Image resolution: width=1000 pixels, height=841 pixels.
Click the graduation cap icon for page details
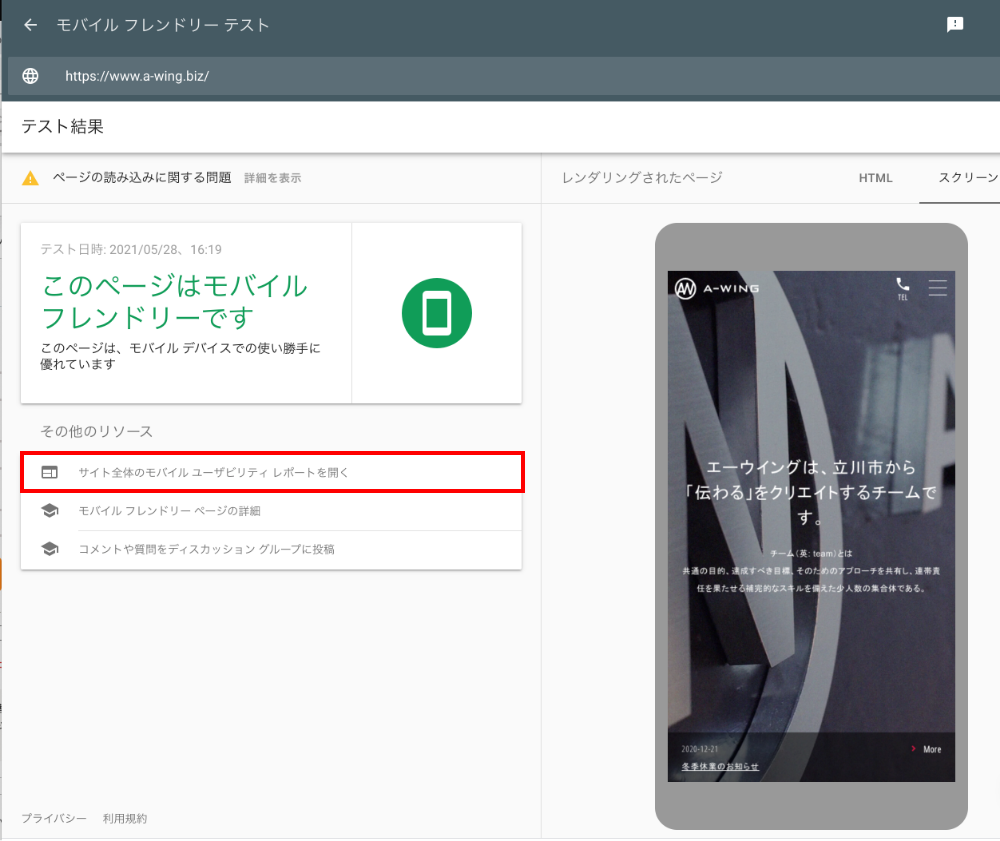(x=49, y=511)
